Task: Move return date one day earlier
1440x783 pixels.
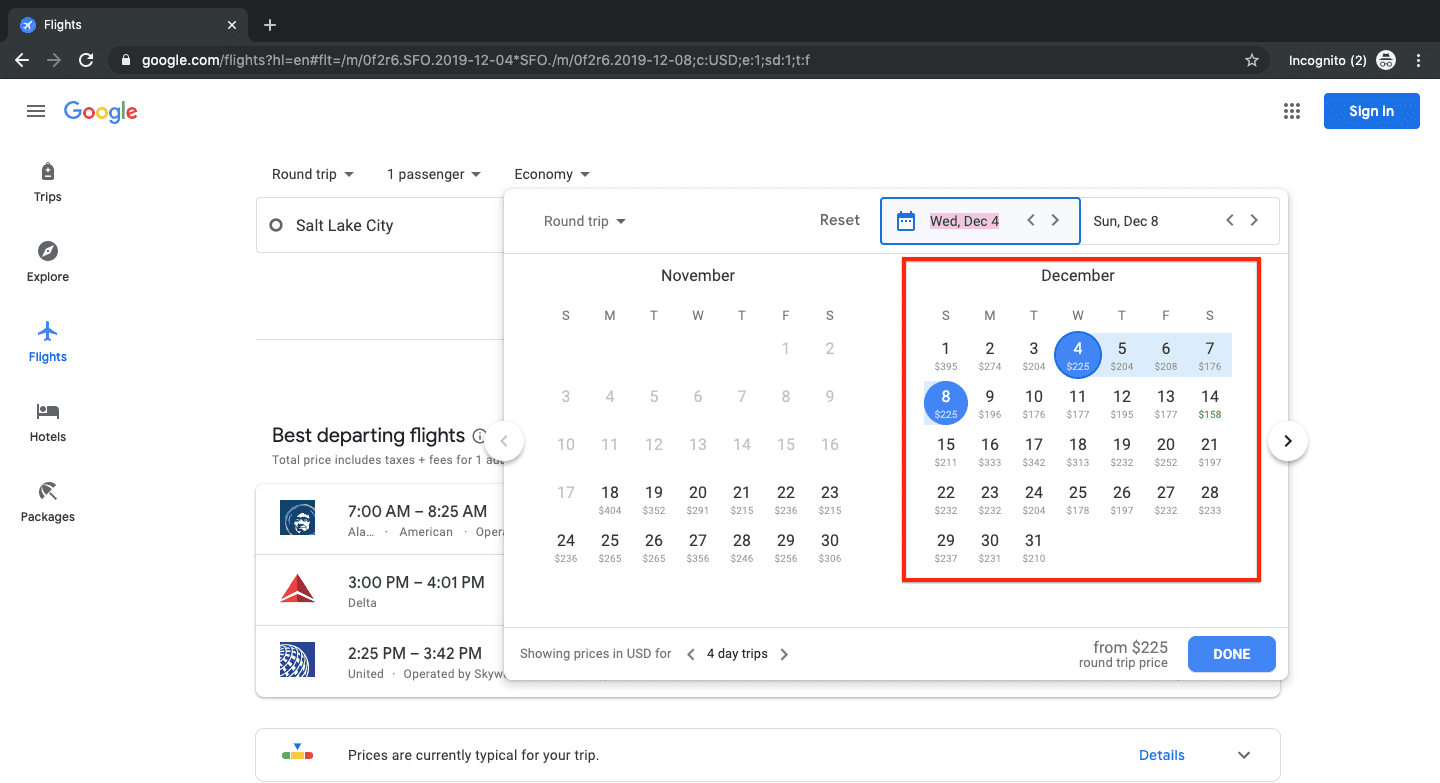Action: tap(1230, 221)
